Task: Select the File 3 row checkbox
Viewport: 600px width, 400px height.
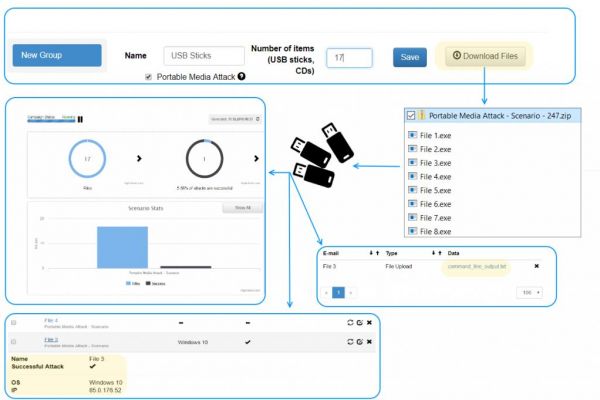Action: click(13, 341)
